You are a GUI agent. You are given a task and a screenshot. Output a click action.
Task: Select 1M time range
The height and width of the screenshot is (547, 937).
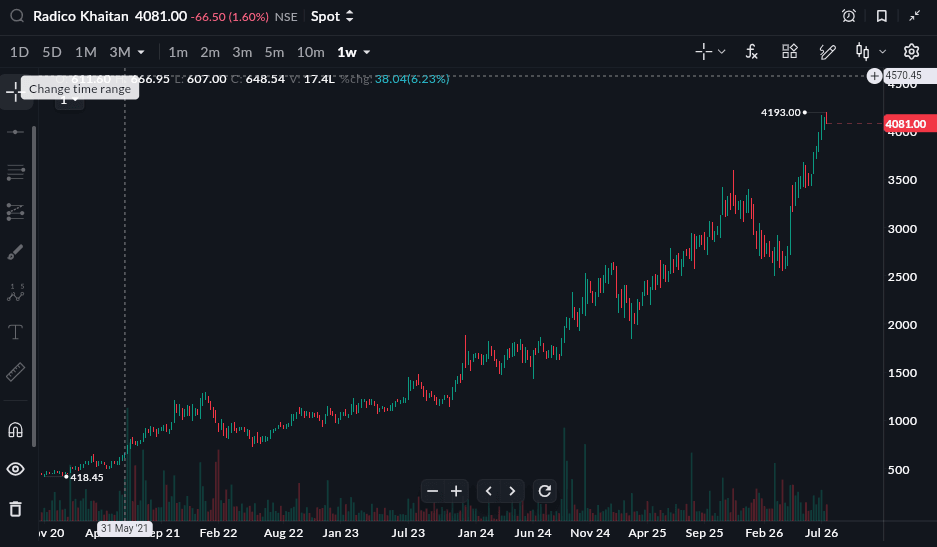(86, 52)
